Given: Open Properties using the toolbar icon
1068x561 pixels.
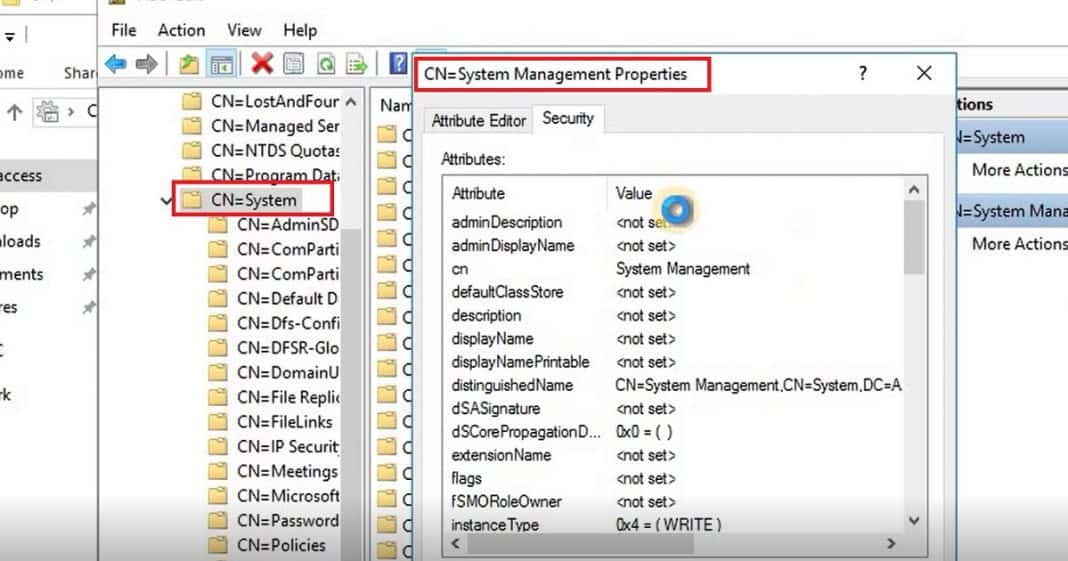Looking at the screenshot, I should click(x=293, y=64).
